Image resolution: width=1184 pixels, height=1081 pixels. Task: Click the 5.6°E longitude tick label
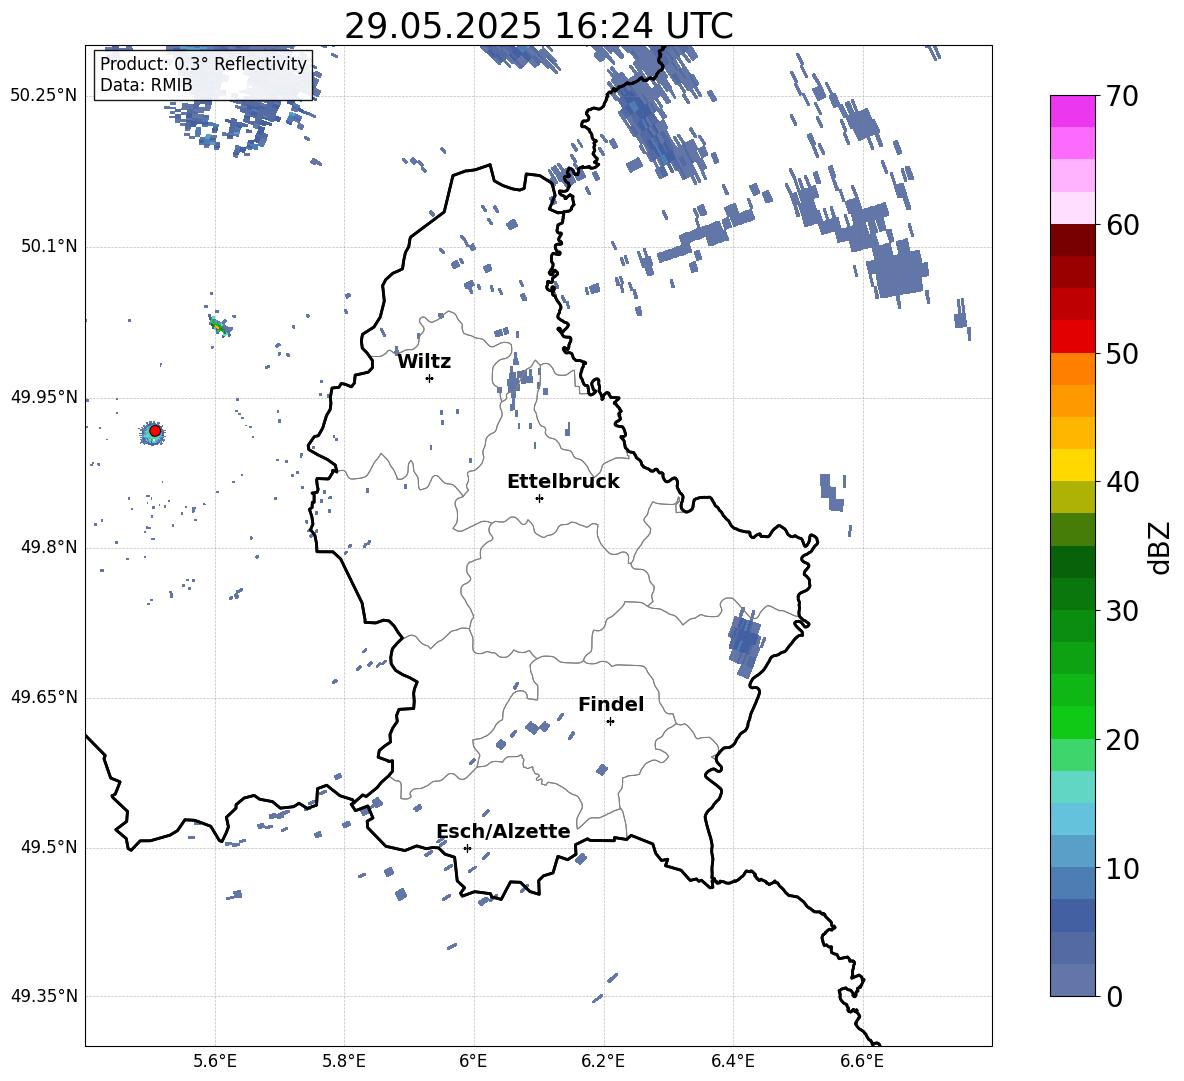click(214, 1061)
